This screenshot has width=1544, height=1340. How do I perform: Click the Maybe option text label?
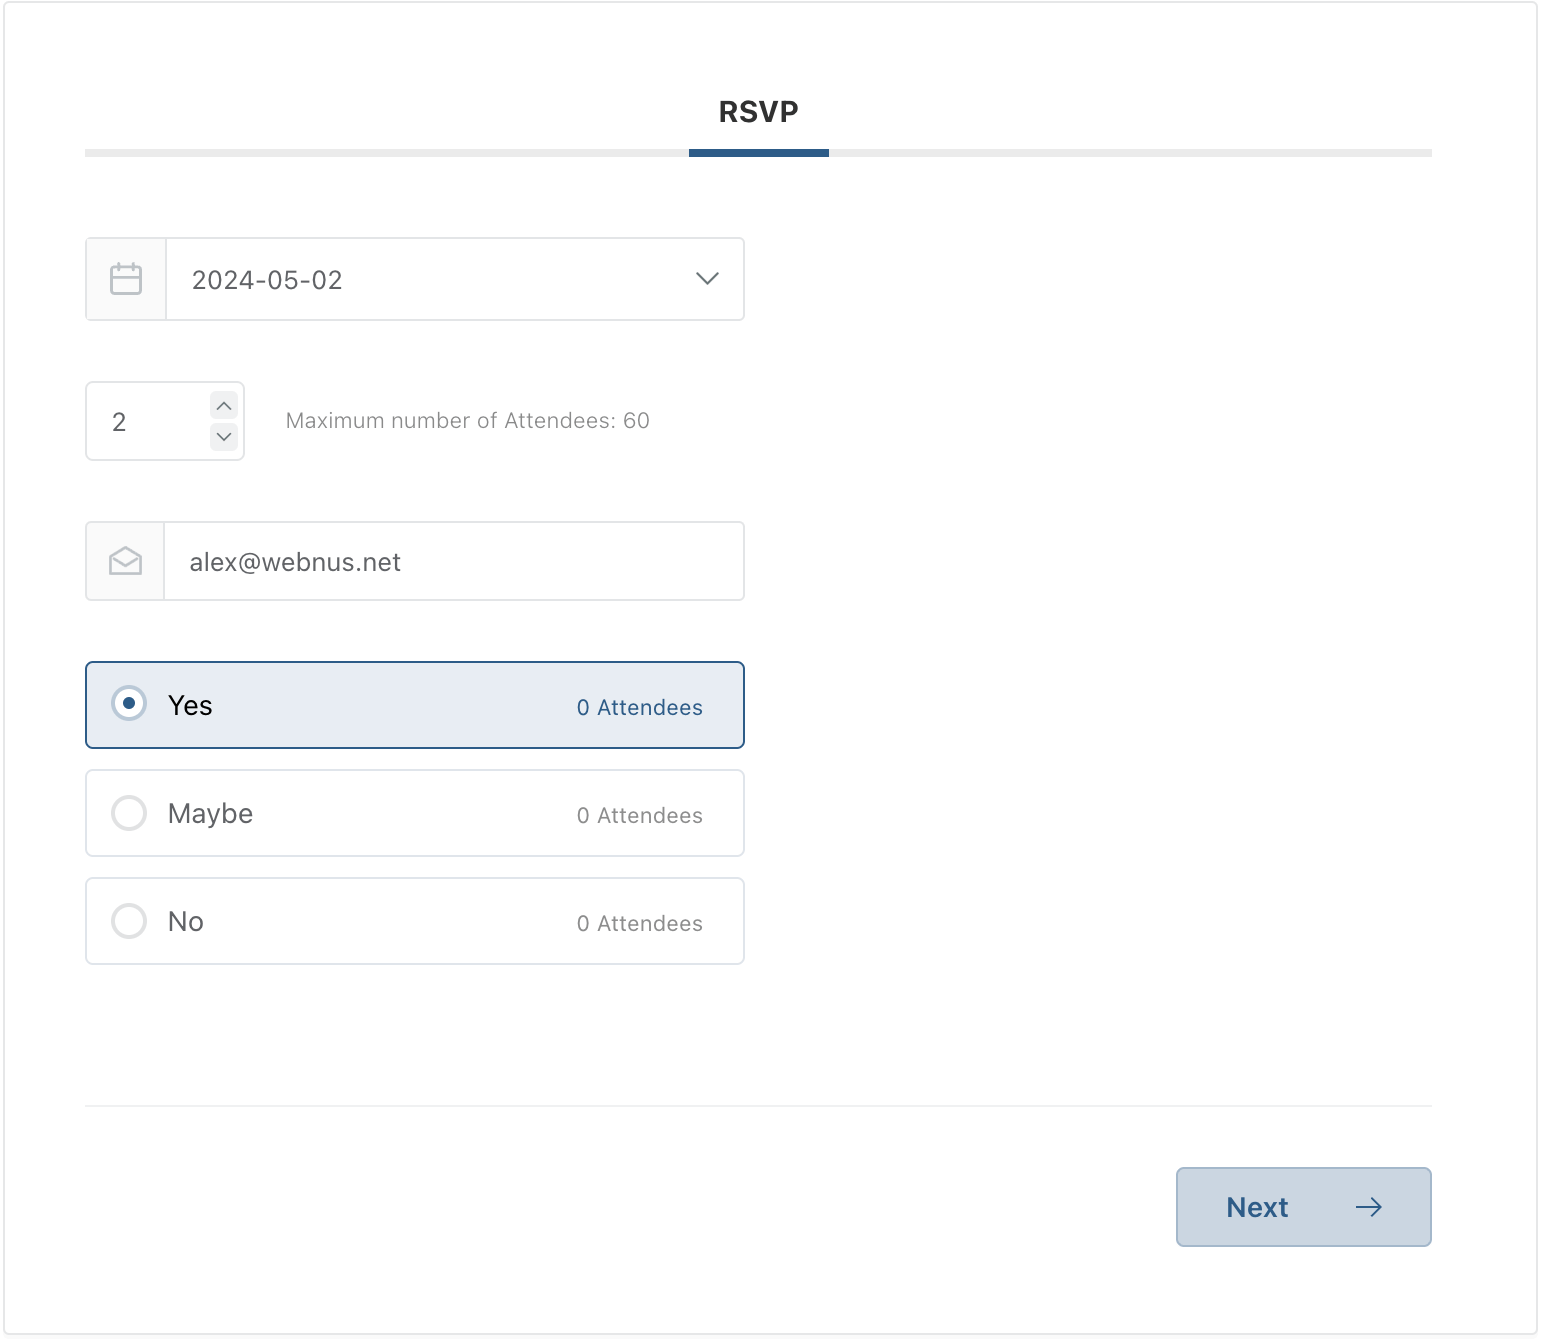click(x=210, y=814)
